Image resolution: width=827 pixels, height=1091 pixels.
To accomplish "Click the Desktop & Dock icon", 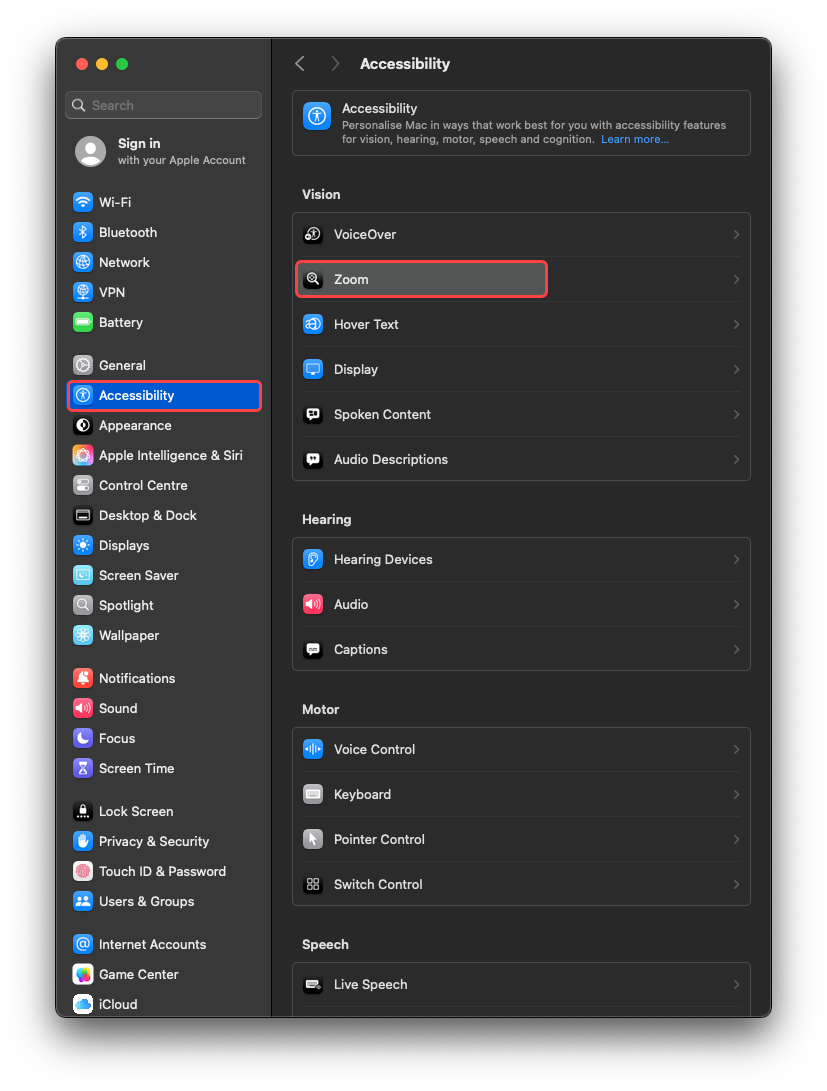I will pos(83,516).
